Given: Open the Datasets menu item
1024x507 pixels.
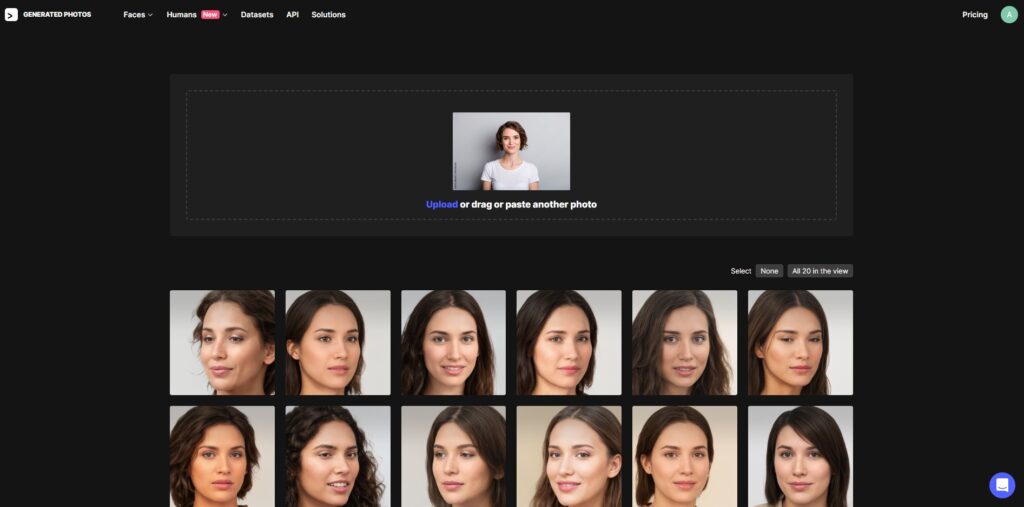Looking at the screenshot, I should (257, 14).
